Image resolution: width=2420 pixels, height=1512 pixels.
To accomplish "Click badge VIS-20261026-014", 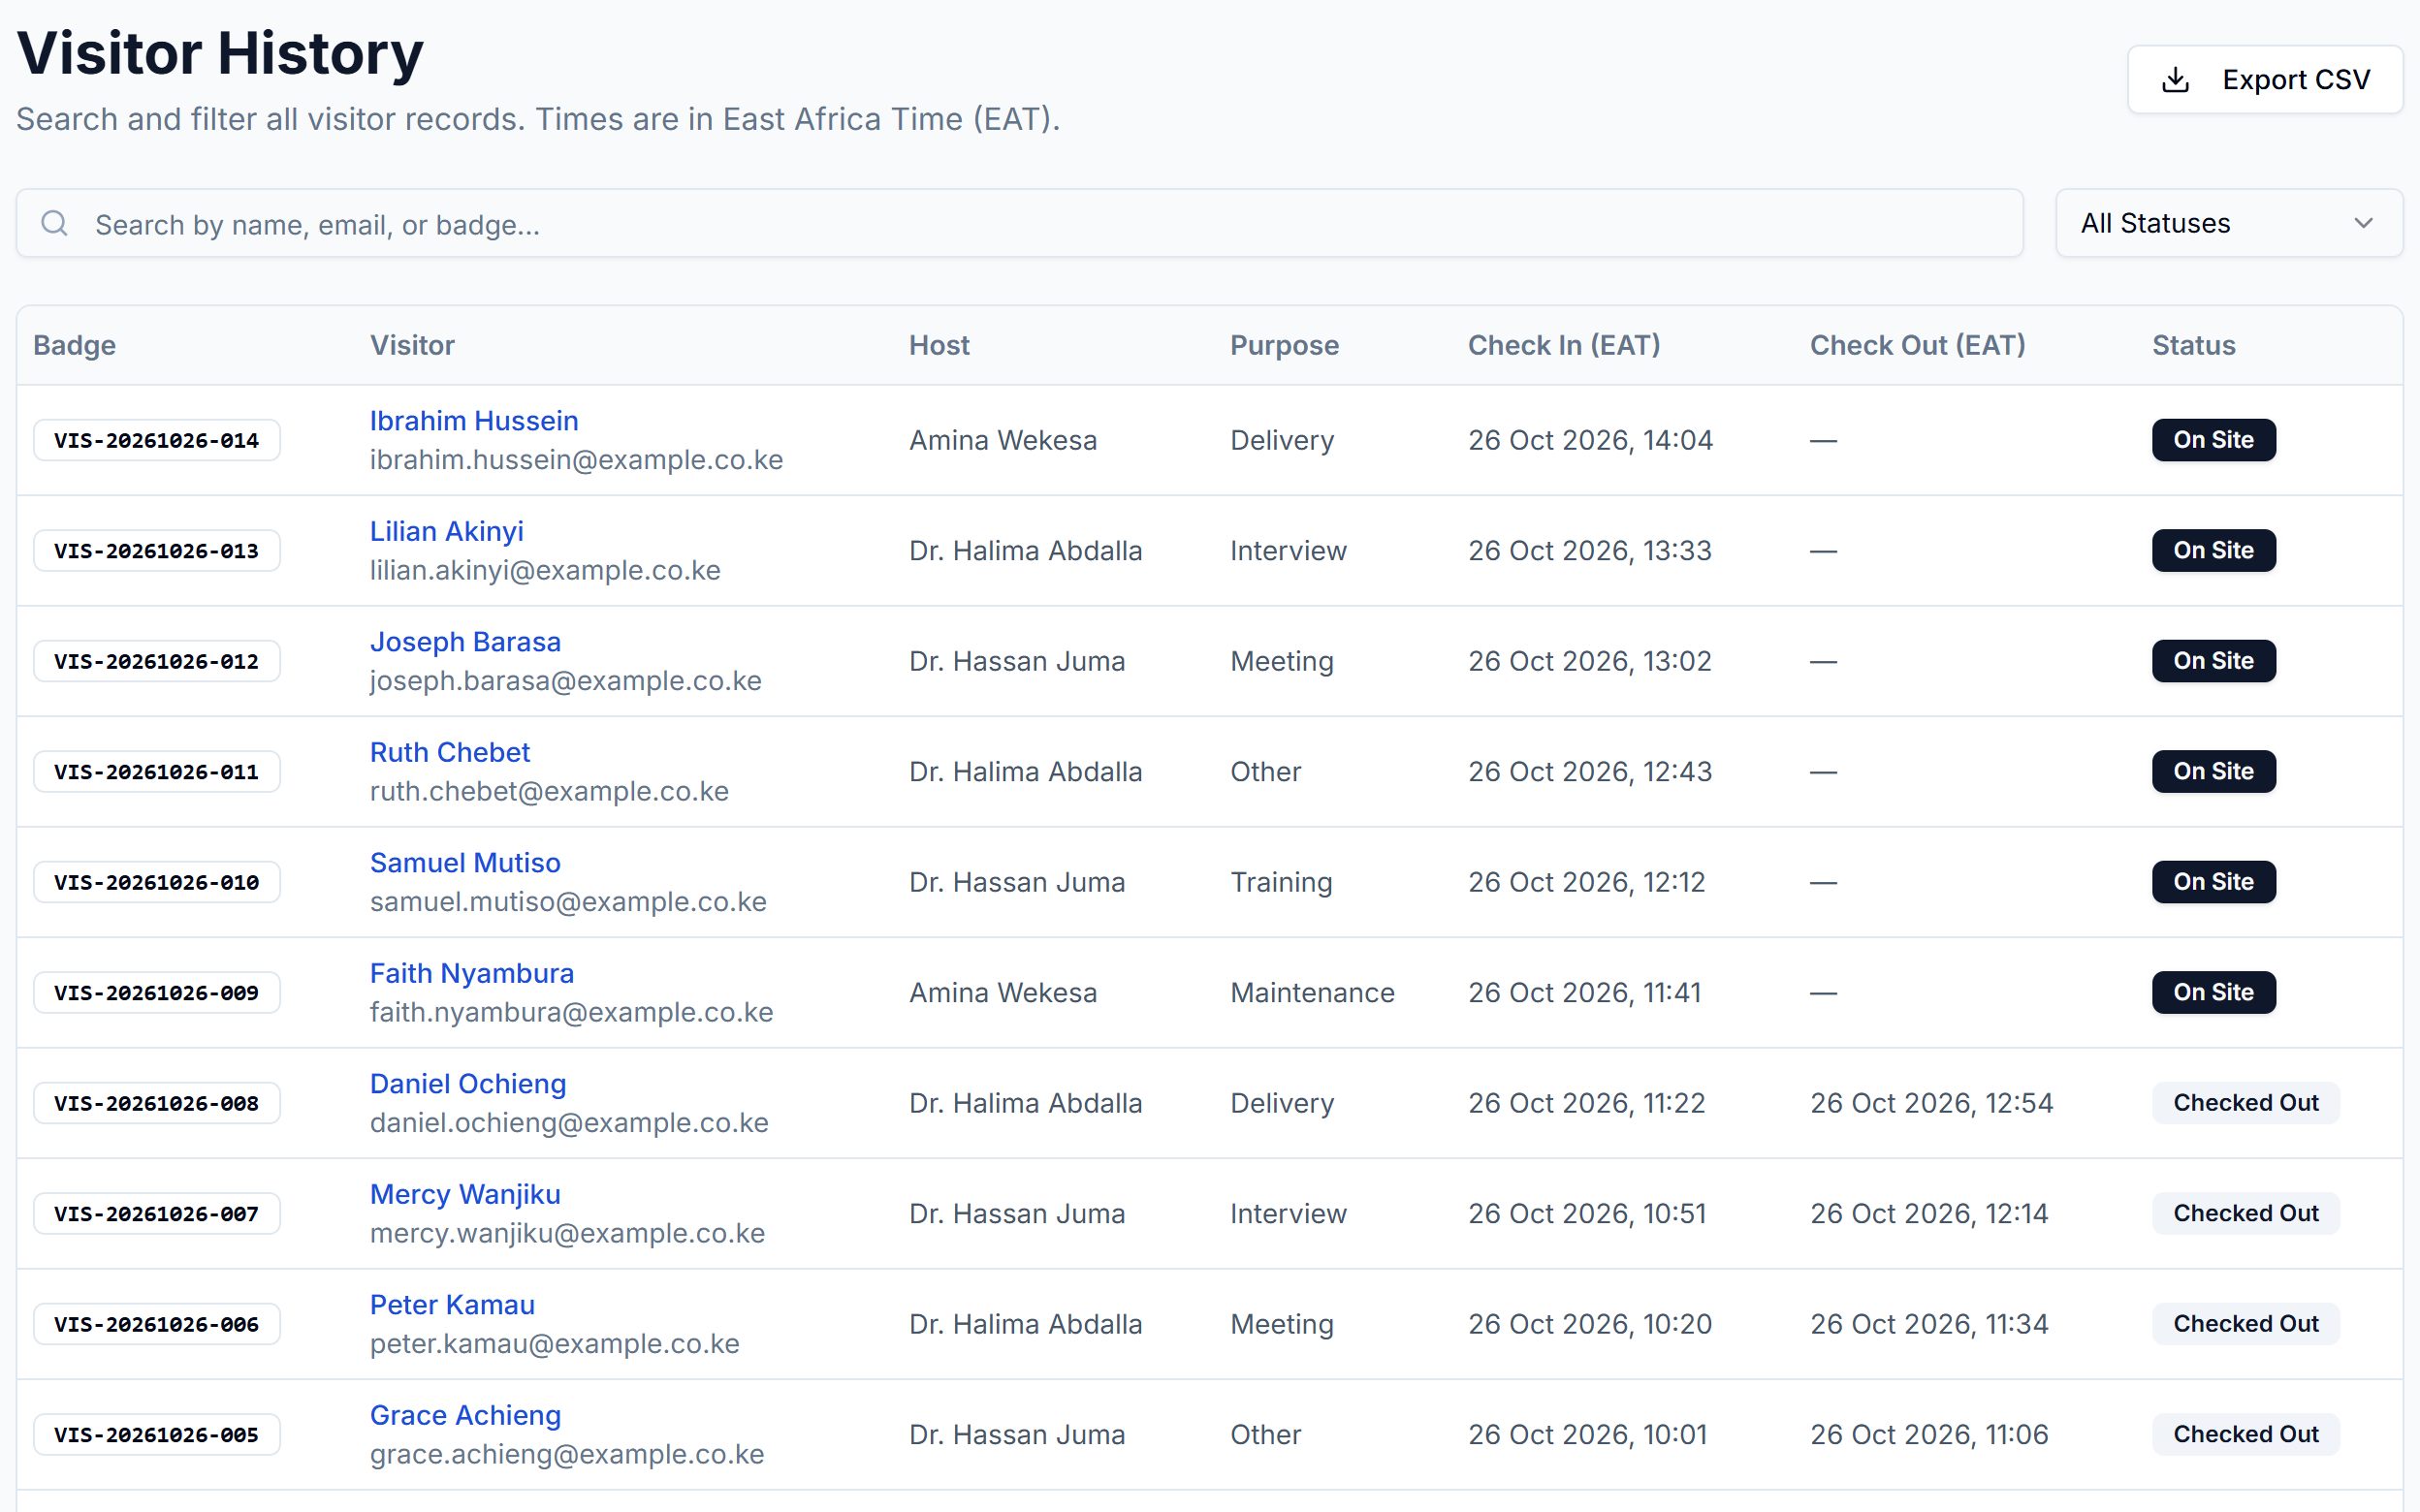I will coord(157,440).
